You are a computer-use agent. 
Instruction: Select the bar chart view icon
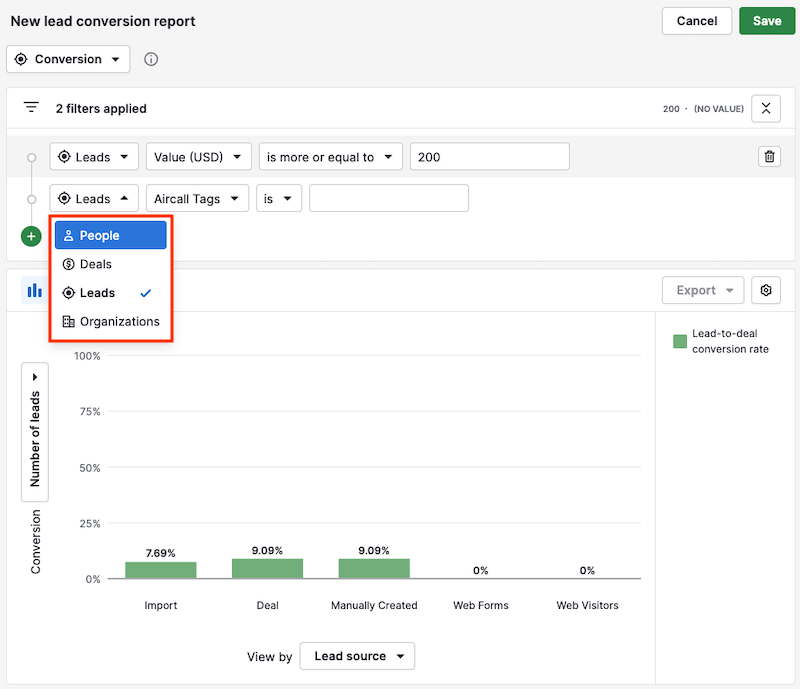point(35,290)
